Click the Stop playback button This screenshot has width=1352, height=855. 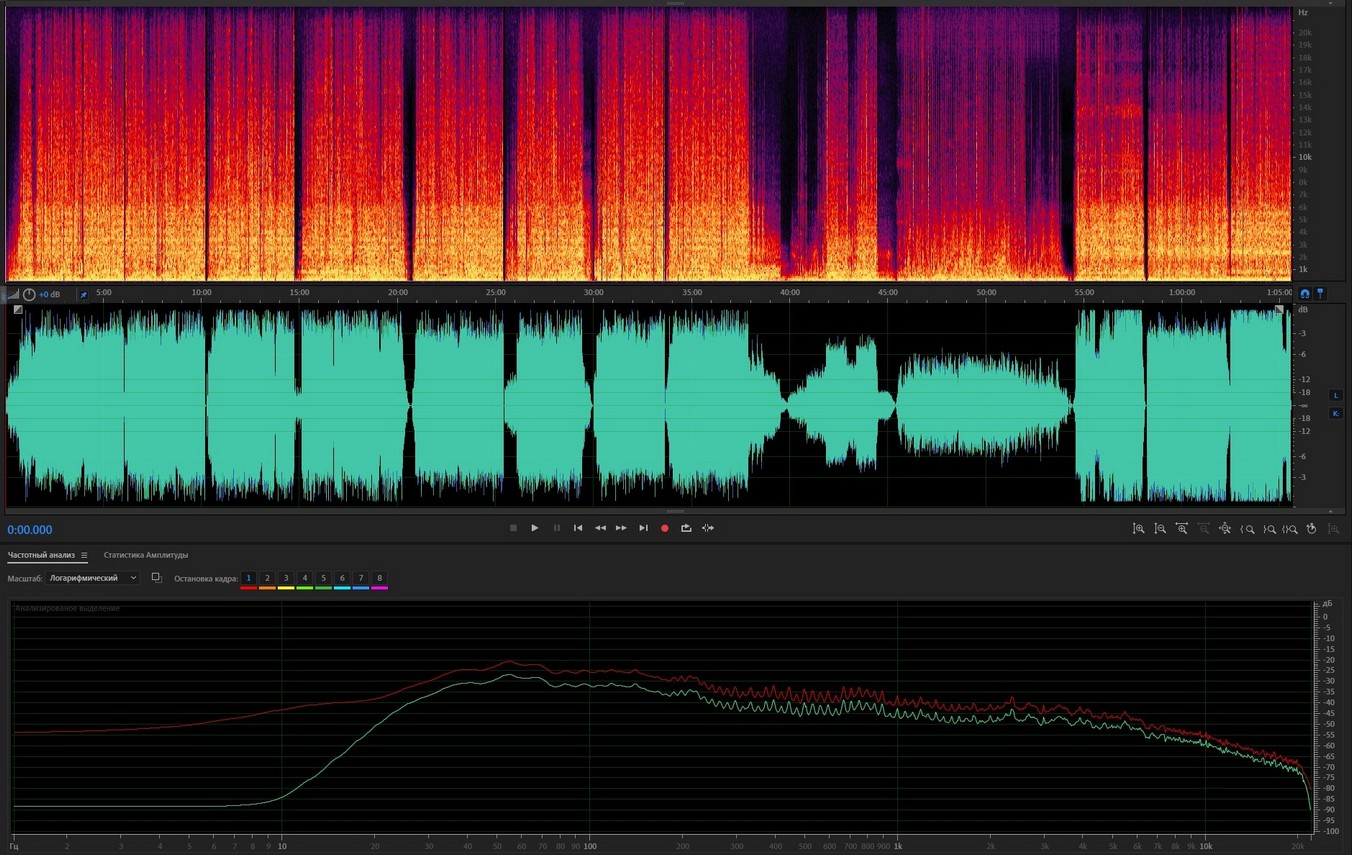tap(513, 528)
